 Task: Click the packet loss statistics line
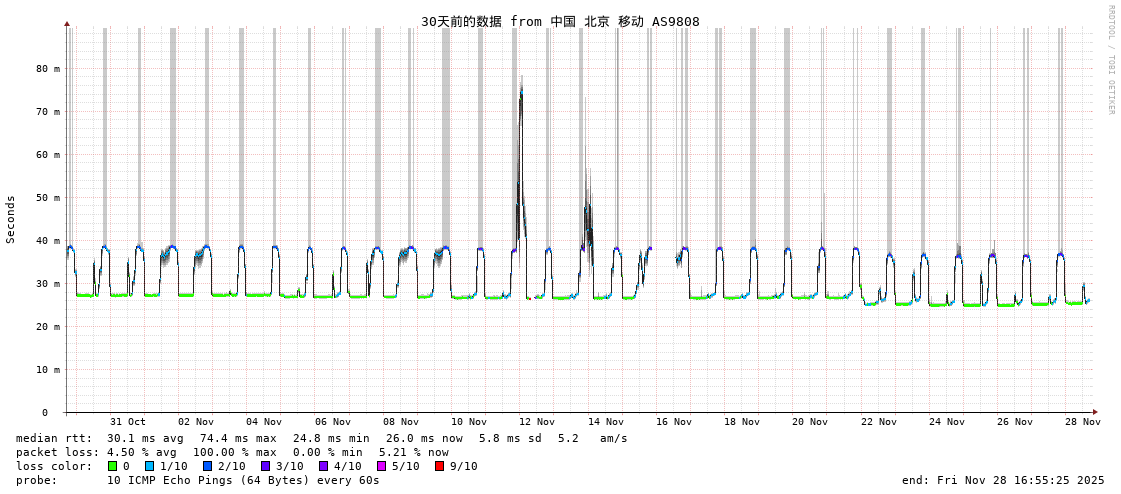232,452
